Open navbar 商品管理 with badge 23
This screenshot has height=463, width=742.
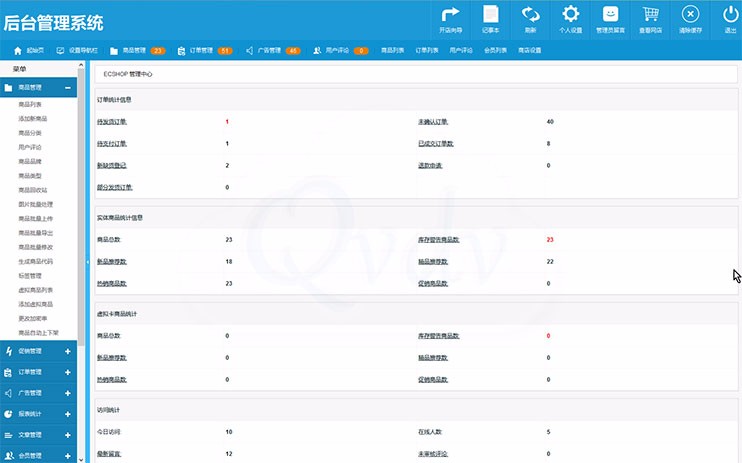(138, 50)
